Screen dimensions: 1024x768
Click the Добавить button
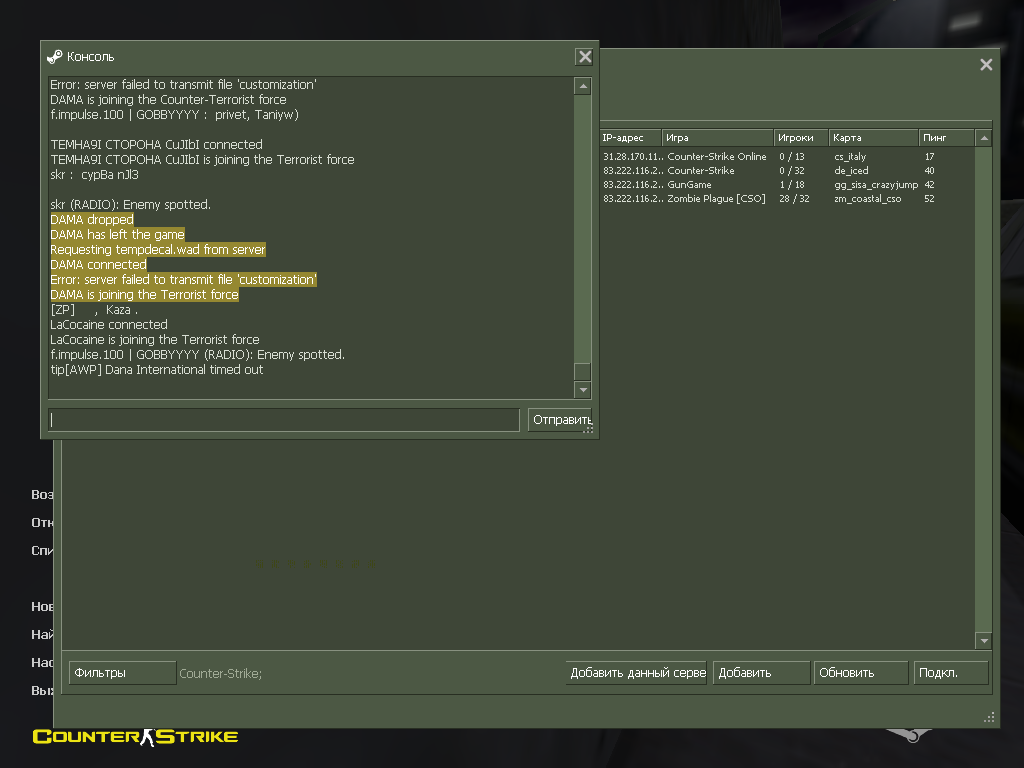[x=761, y=673]
